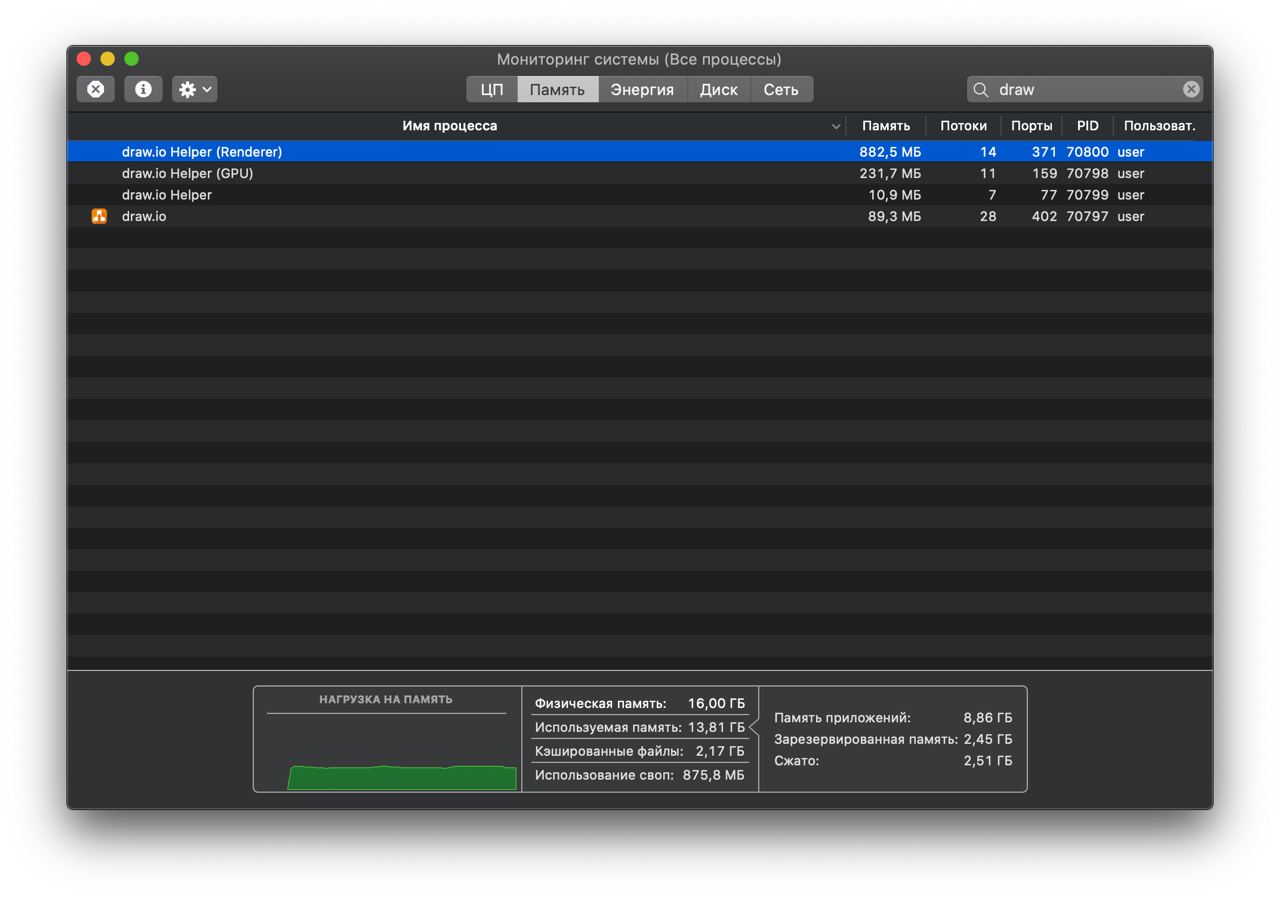Screen dimensions: 1280x898
Task: Open the Сеть view
Action: tap(782, 89)
